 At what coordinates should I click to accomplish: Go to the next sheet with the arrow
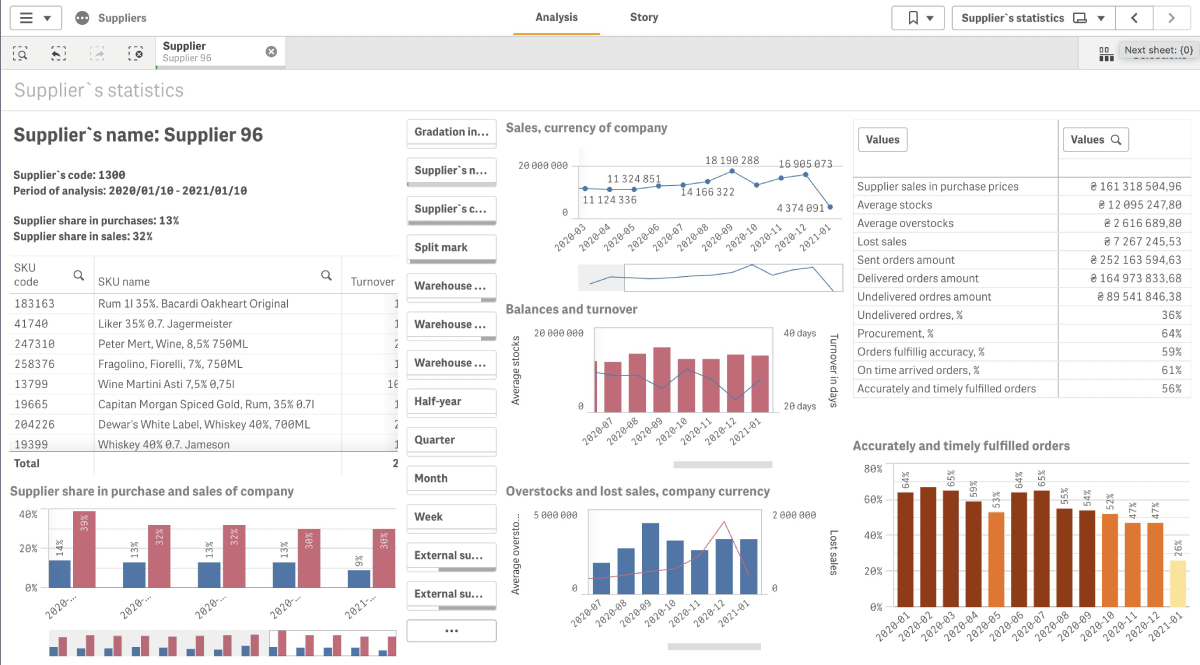(1172, 17)
